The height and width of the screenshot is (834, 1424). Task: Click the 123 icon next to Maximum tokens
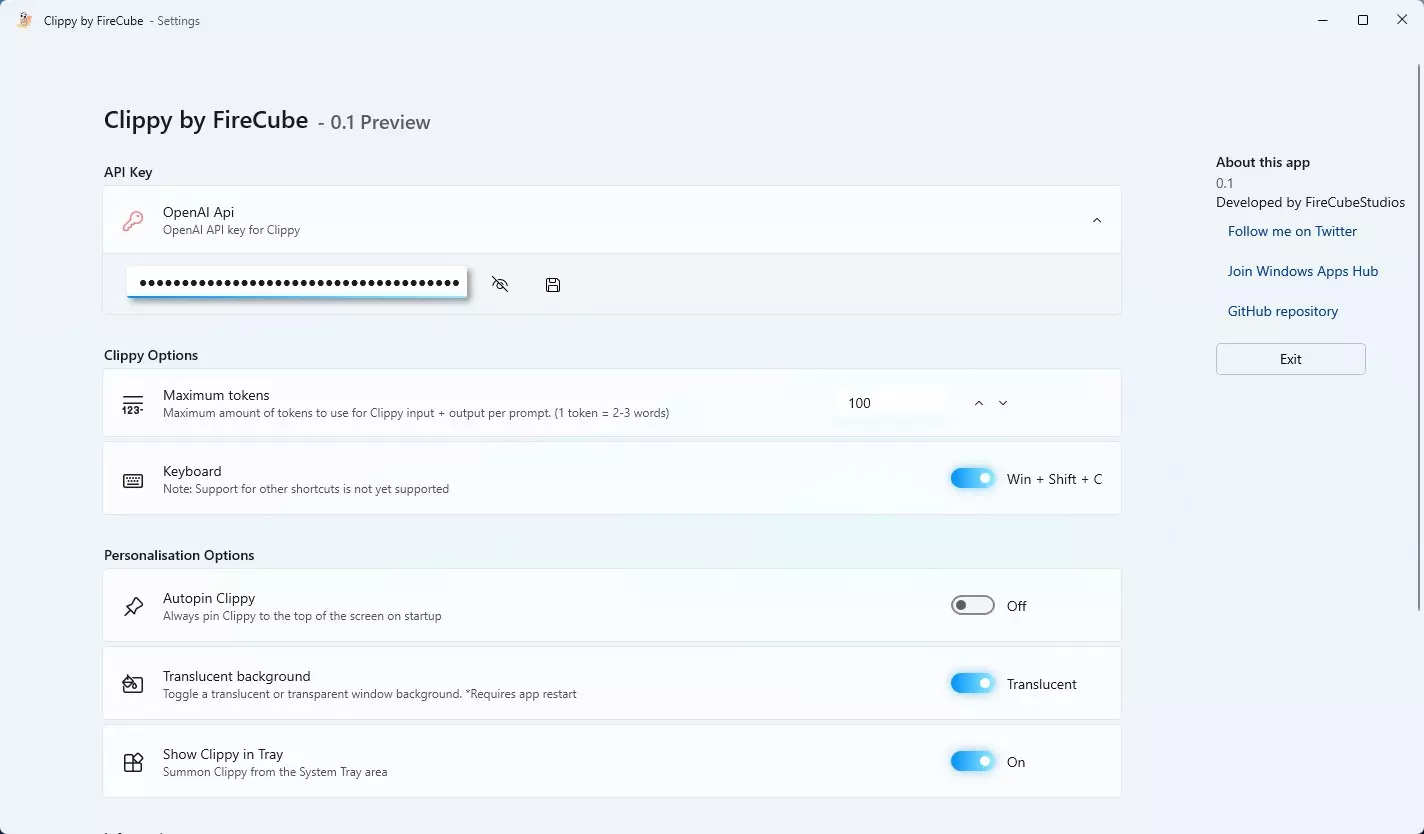click(x=132, y=403)
